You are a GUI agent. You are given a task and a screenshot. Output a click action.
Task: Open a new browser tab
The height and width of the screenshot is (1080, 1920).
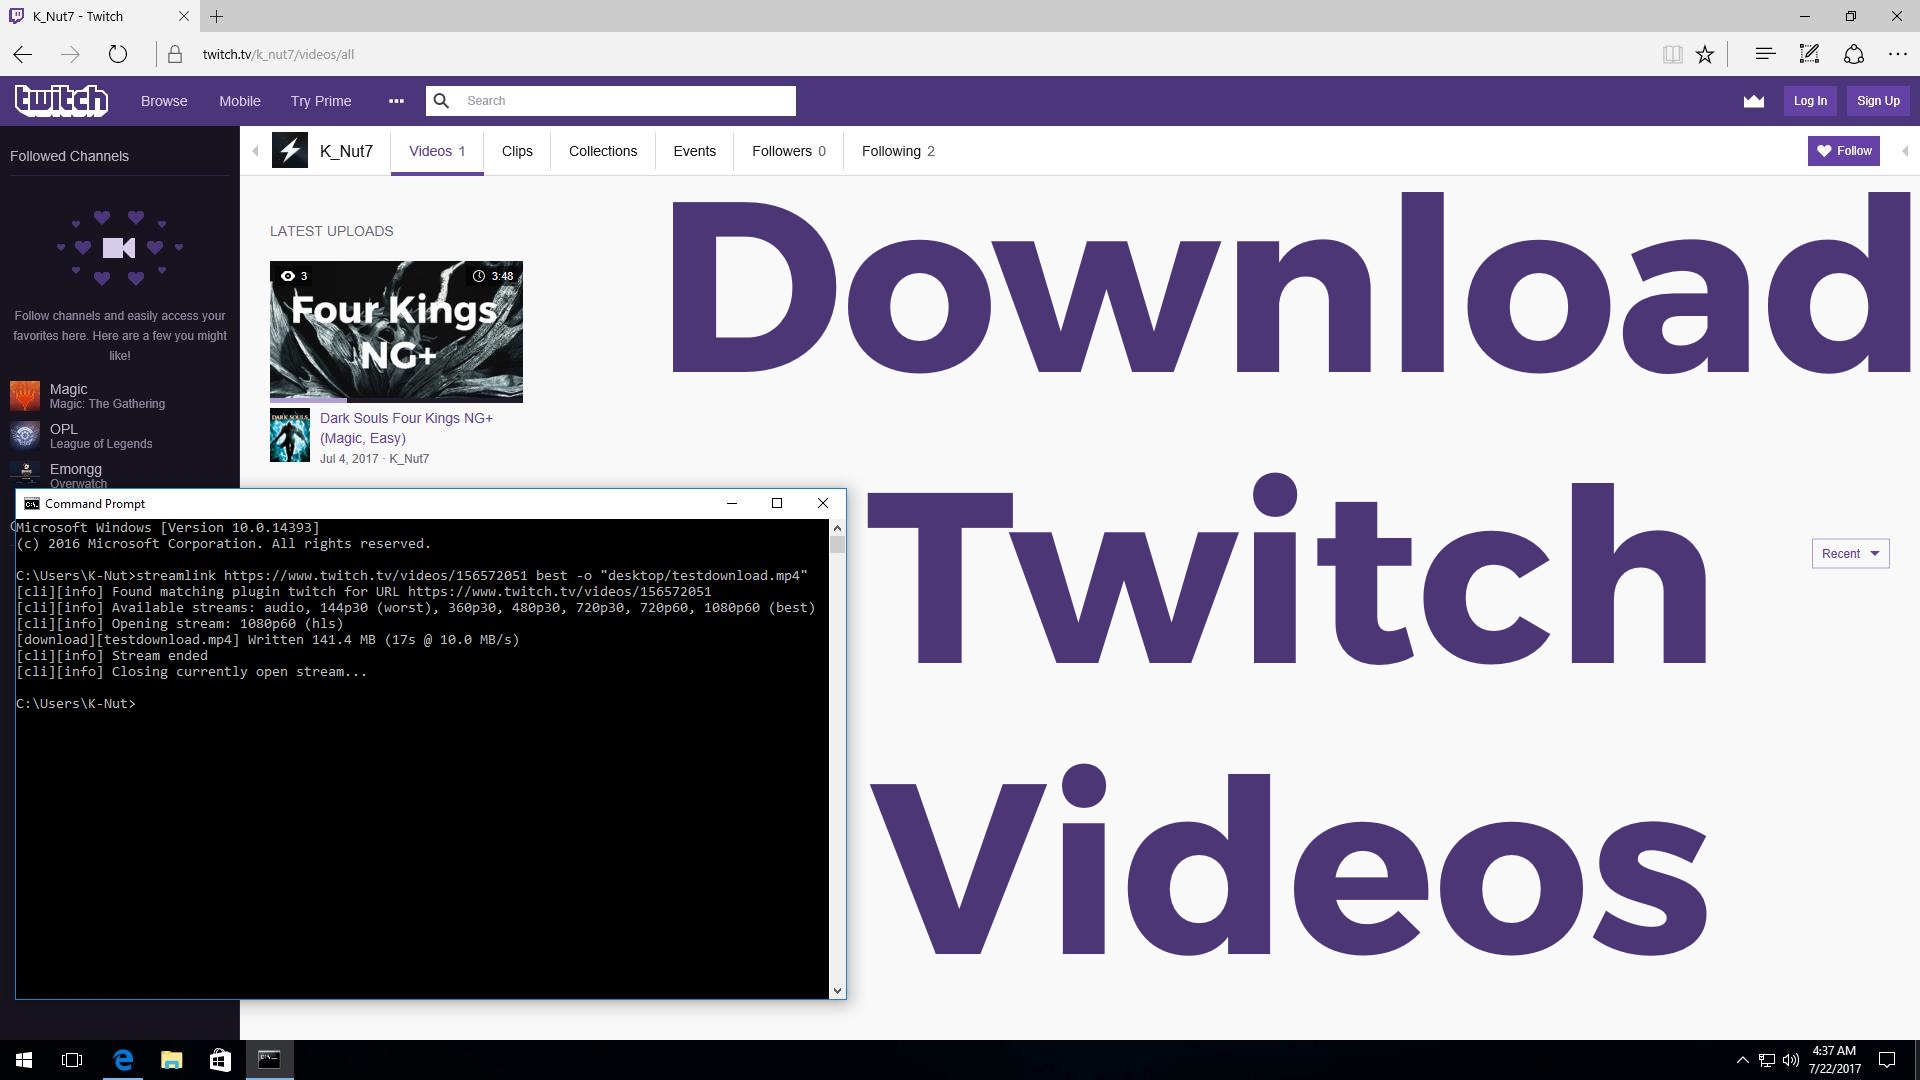(217, 16)
